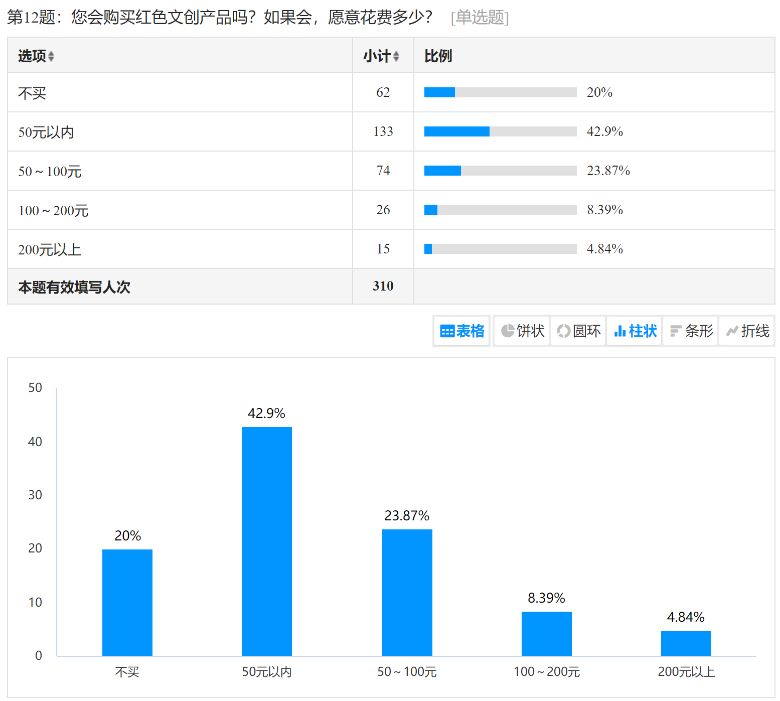This screenshot has height=701, width=780.
Task: Click the 不买 row progress bar in table
Action: coord(500,92)
